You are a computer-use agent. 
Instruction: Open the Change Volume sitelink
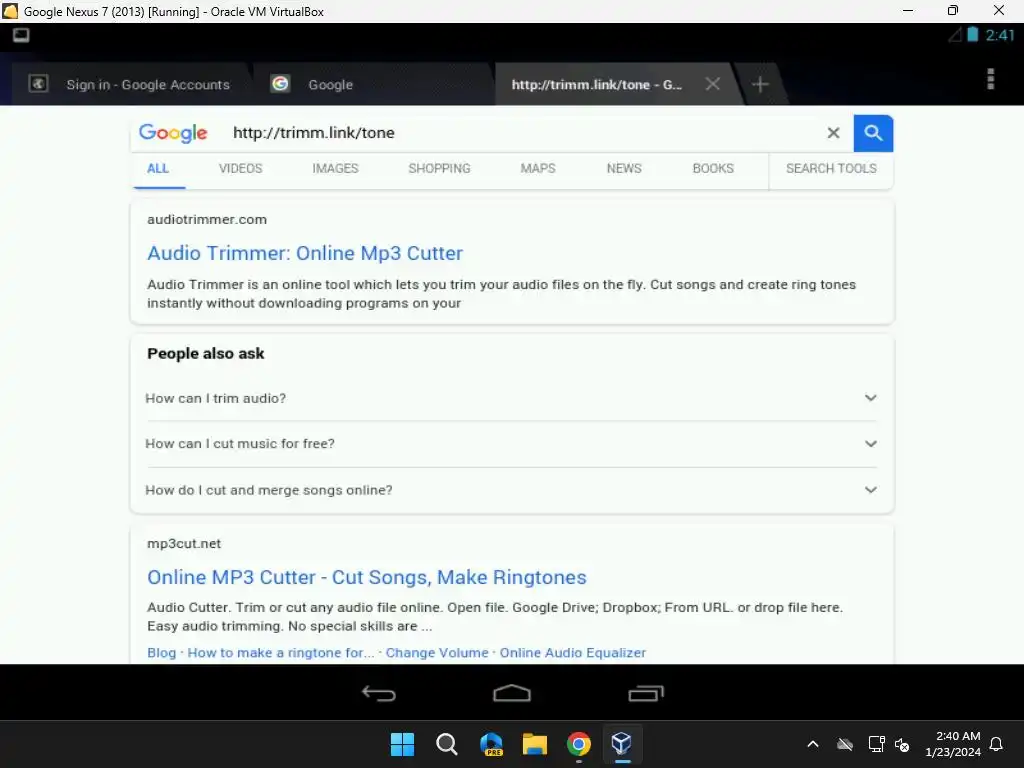click(x=437, y=652)
